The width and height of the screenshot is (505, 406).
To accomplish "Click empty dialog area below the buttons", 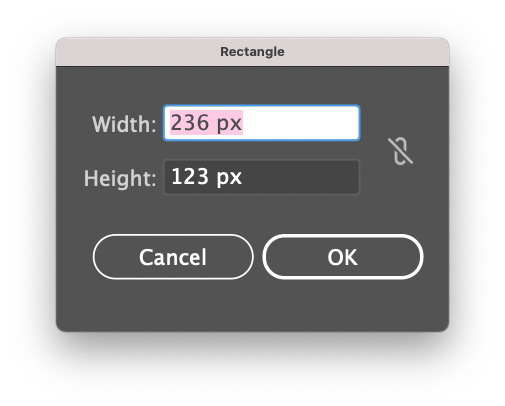I will [252, 305].
